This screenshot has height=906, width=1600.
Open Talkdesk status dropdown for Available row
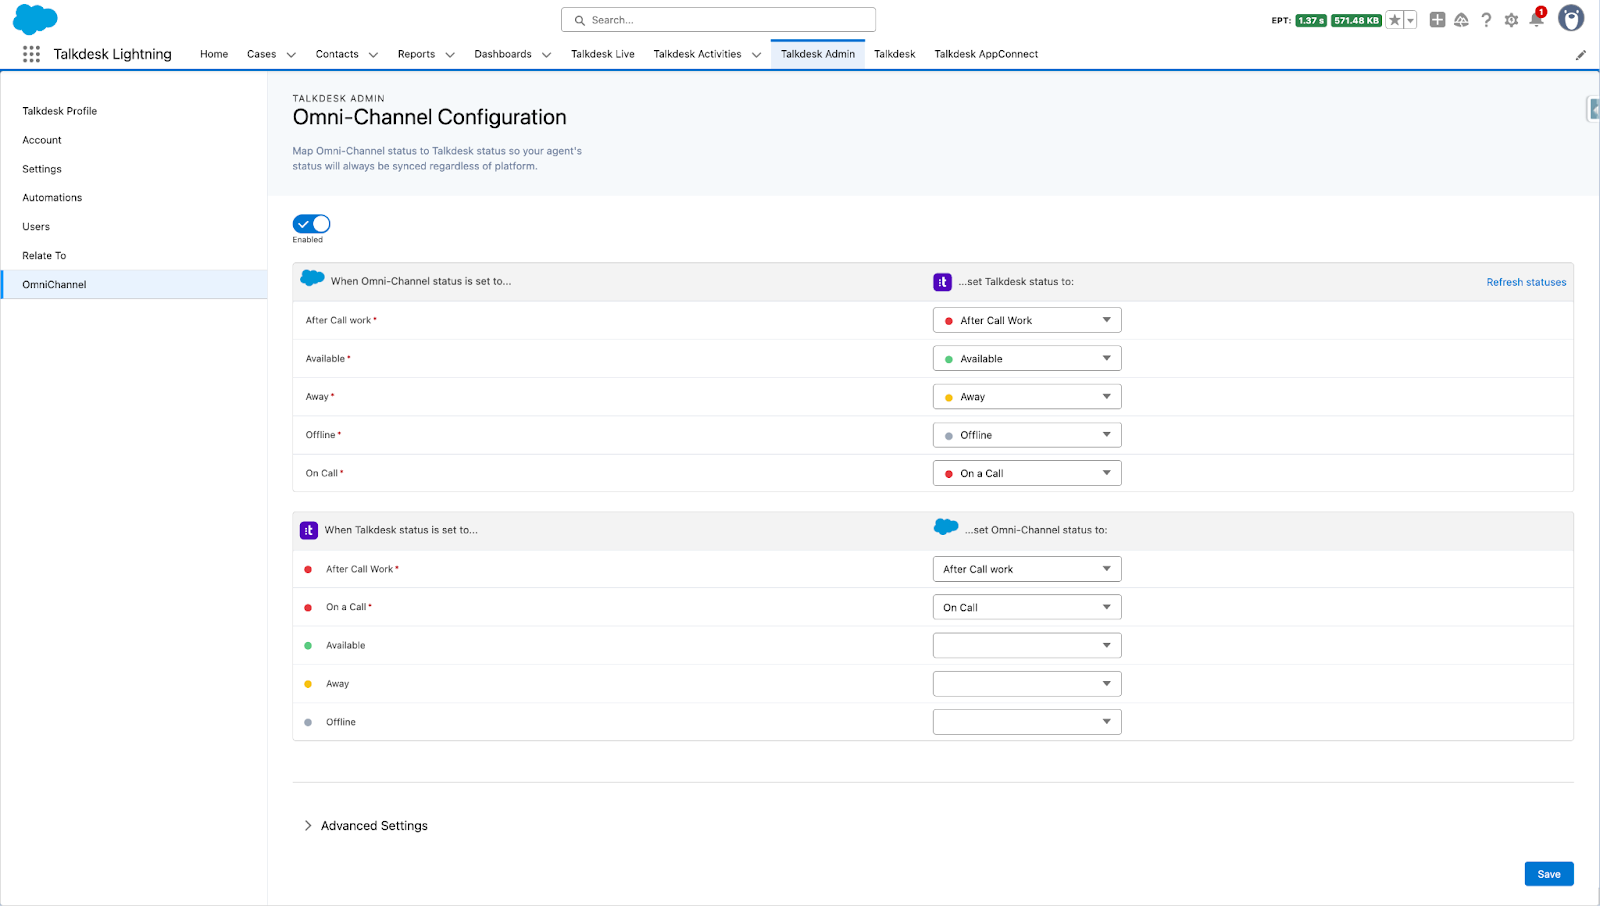1027,358
